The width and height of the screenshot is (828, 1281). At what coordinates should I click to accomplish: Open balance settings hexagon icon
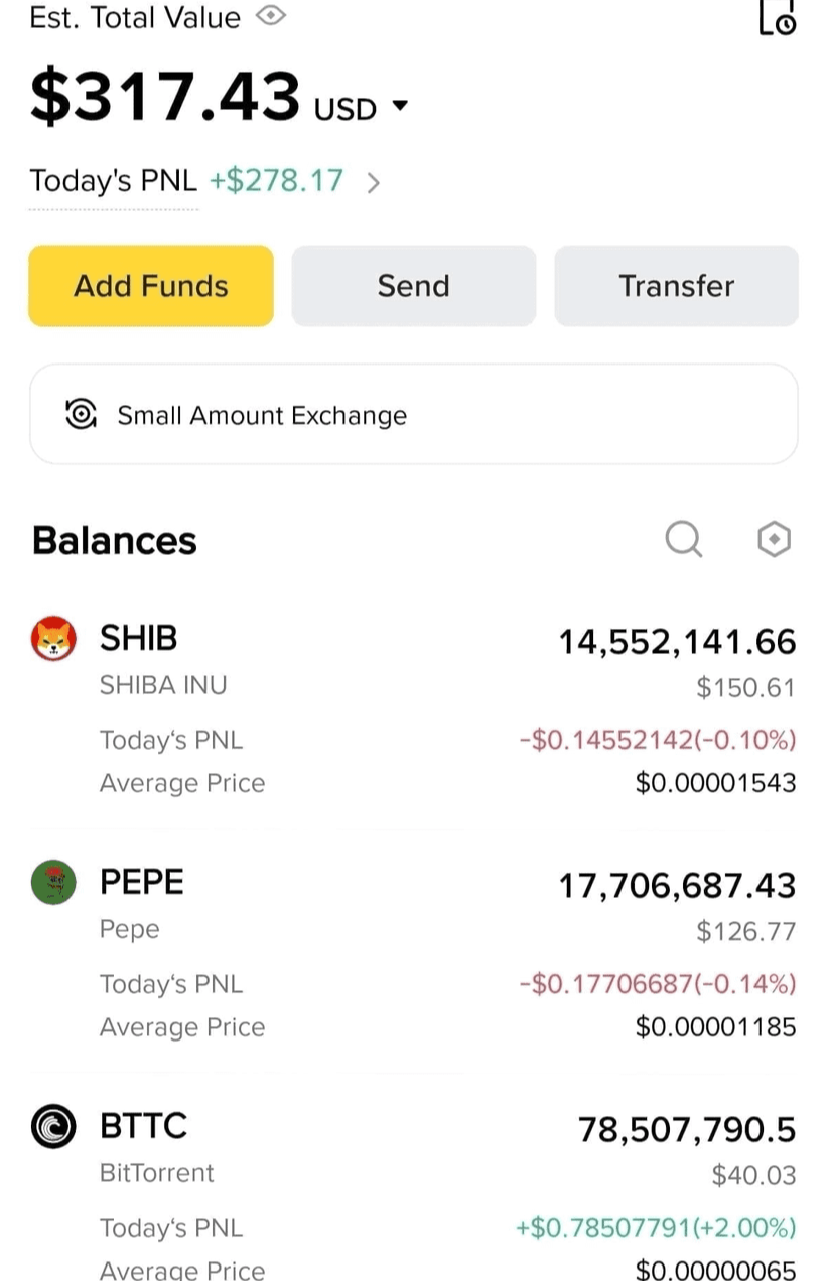point(774,540)
